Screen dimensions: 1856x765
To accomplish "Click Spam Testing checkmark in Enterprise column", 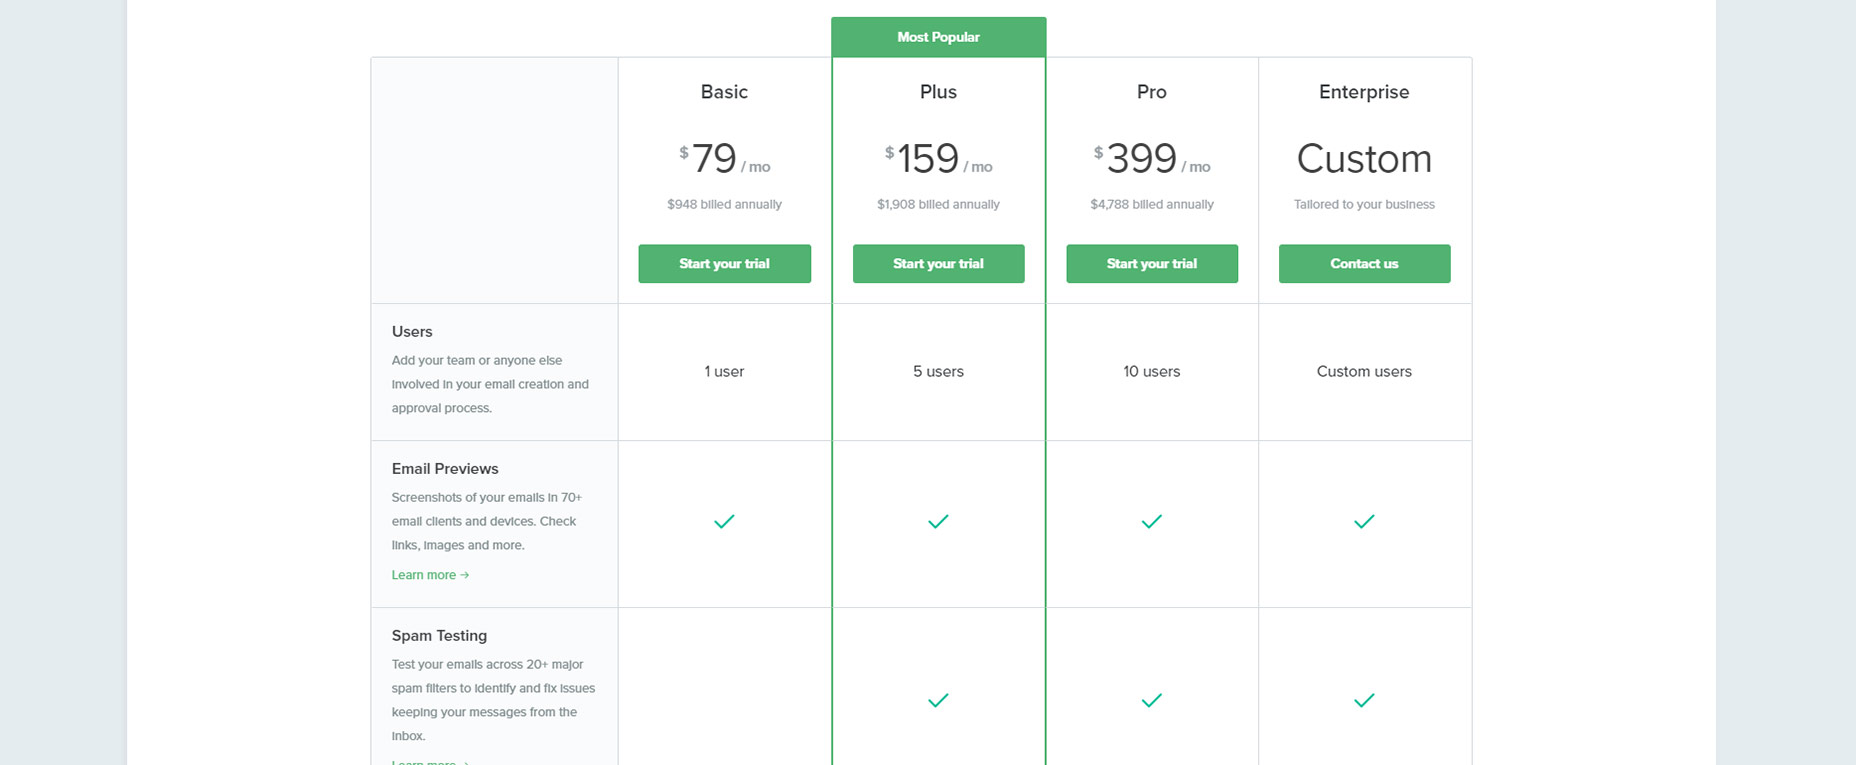I will pos(1364,701).
